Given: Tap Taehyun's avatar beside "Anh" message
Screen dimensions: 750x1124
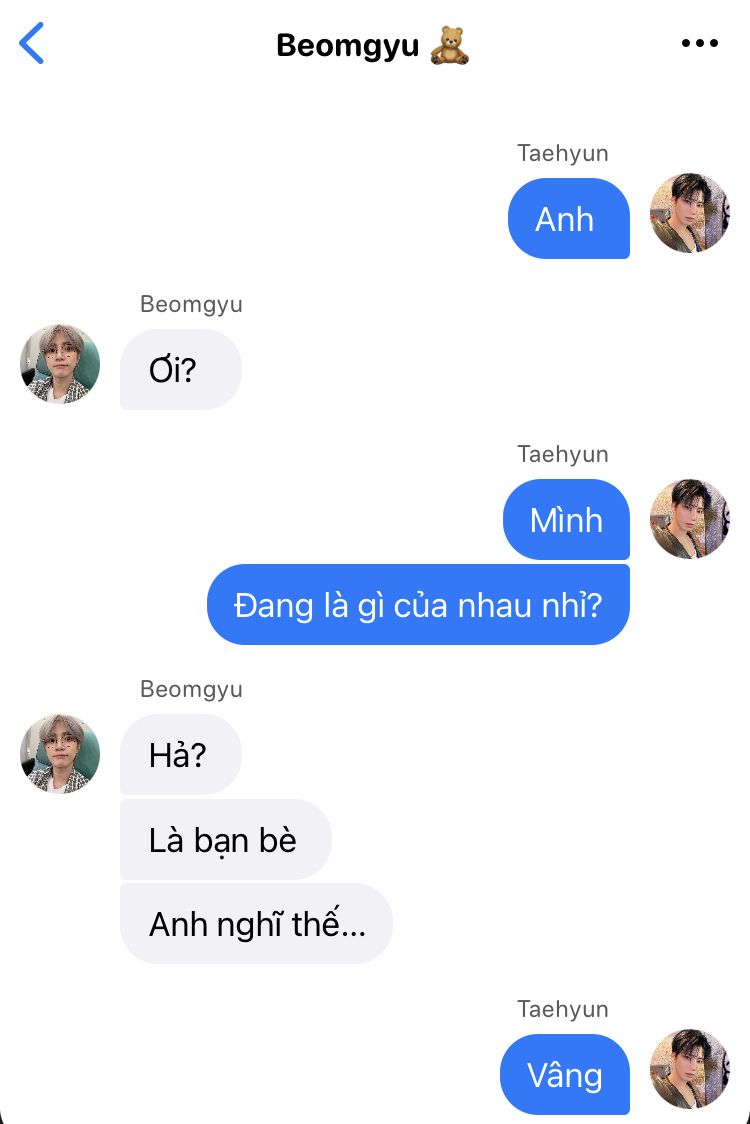Looking at the screenshot, I should (x=690, y=213).
